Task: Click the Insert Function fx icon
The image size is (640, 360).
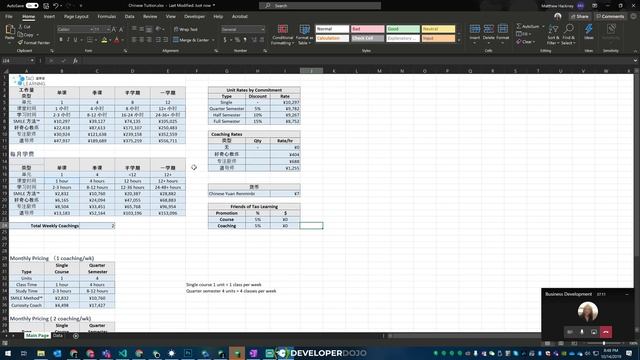Action: pyautogui.click(x=75, y=61)
